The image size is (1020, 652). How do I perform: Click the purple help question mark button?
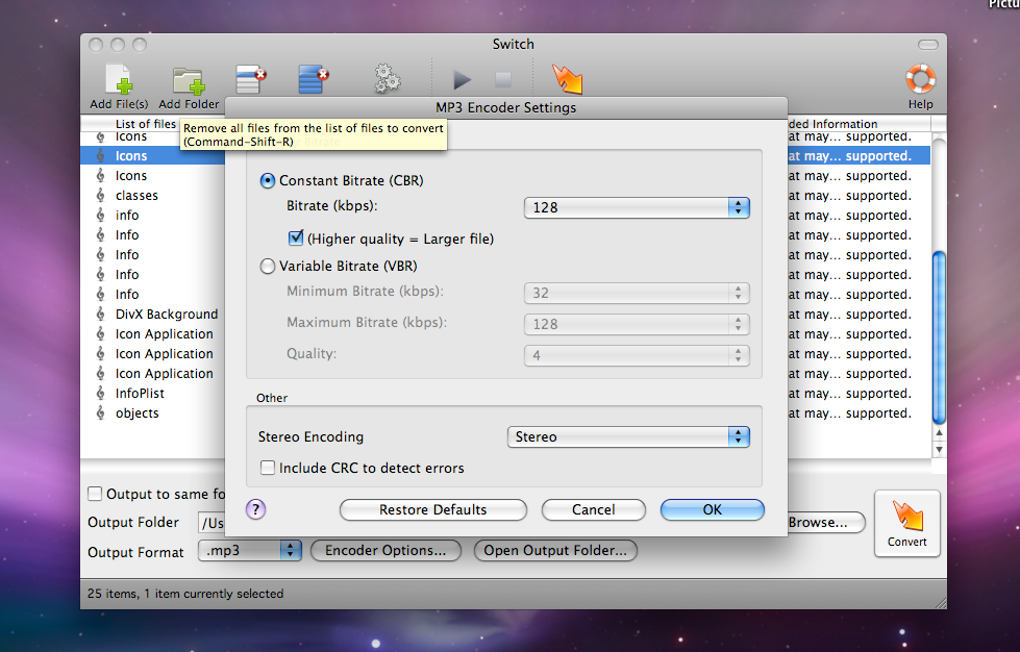256,509
